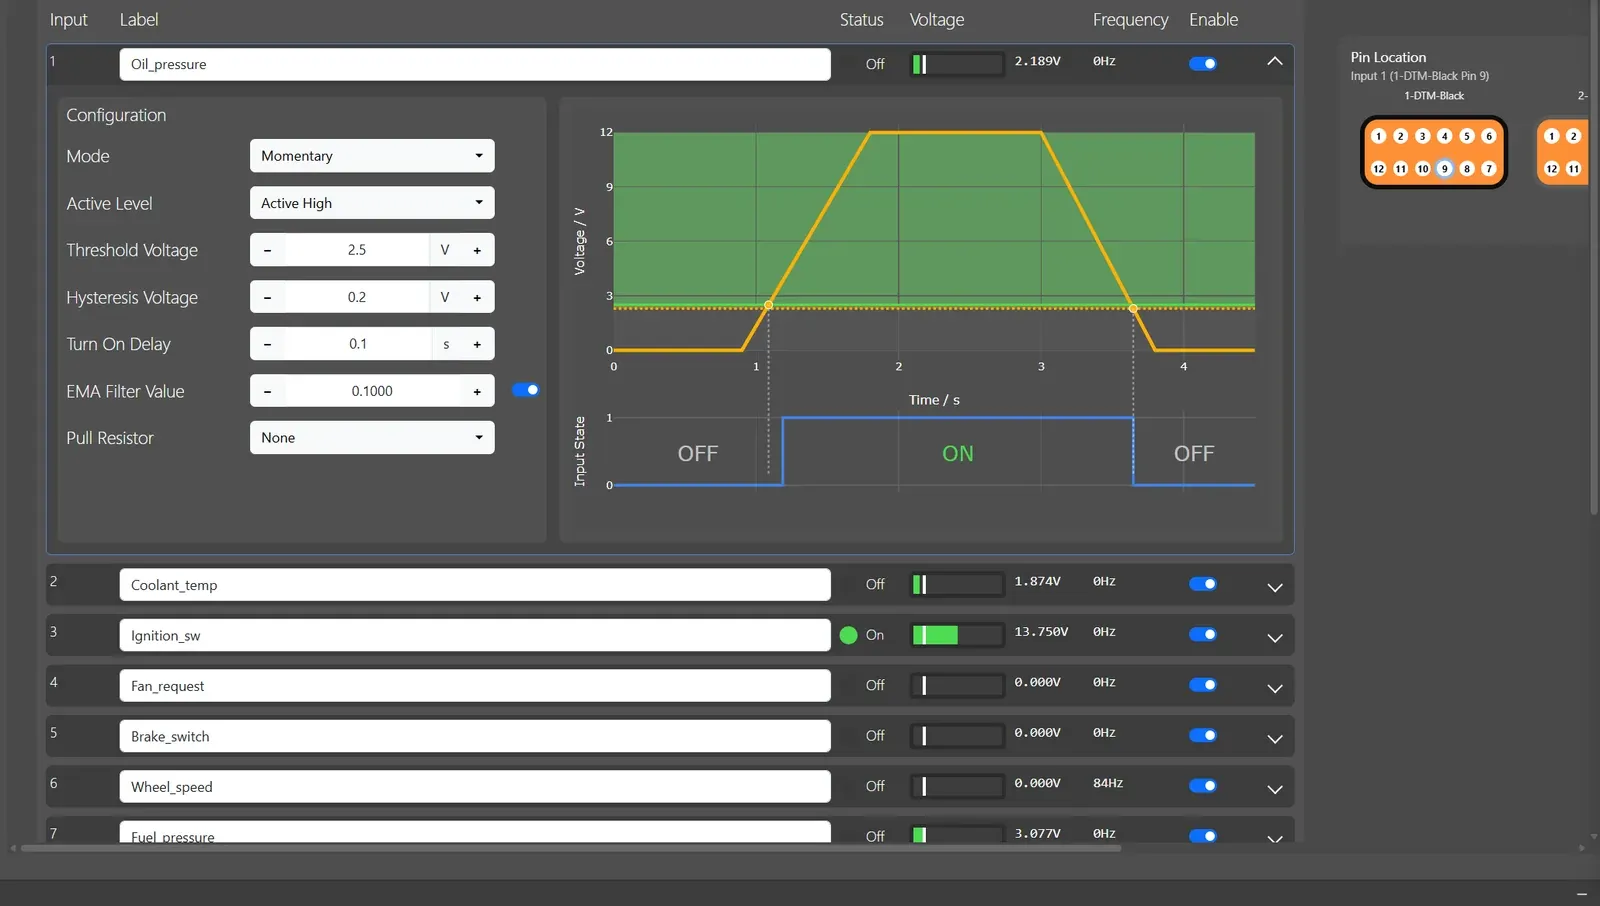Image resolution: width=1600 pixels, height=906 pixels.
Task: Click the horizontal scrollbar at the bottom
Action: tap(570, 848)
